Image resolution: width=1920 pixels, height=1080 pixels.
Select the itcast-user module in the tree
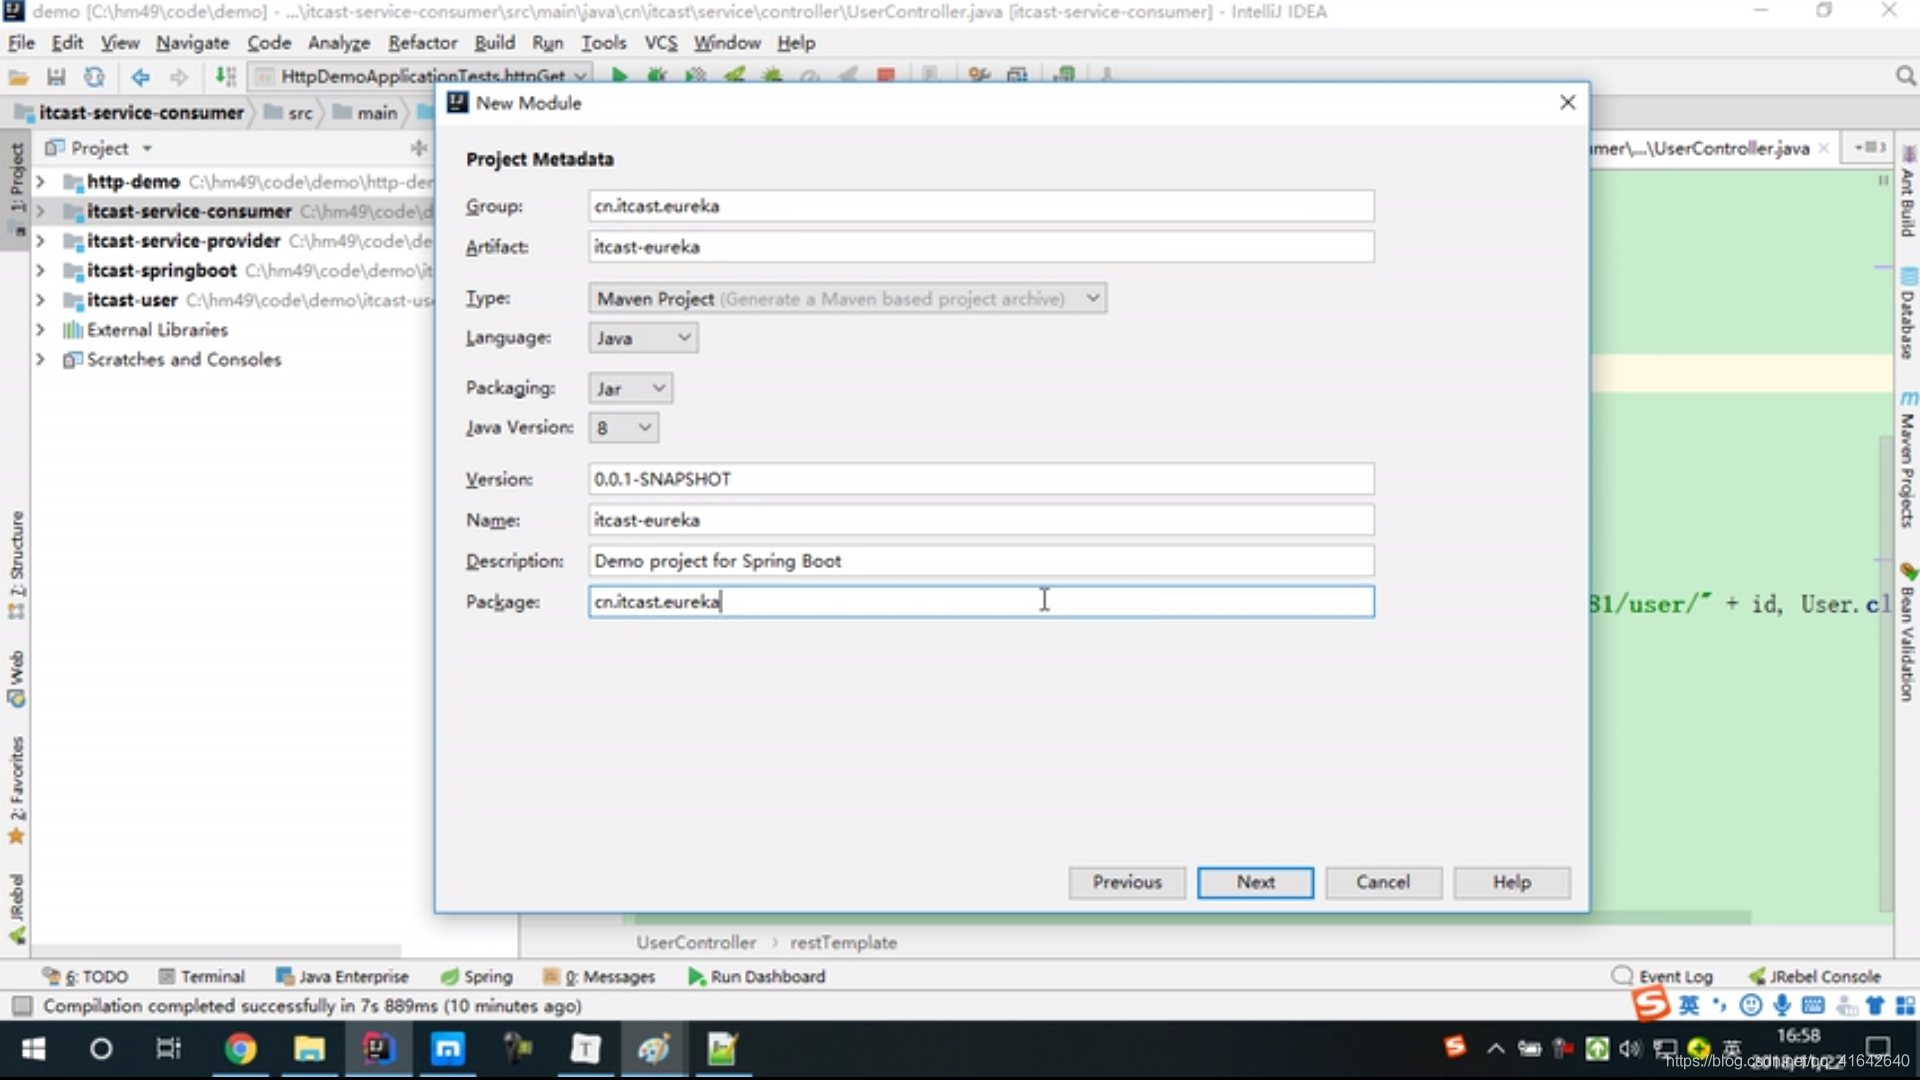(x=132, y=300)
